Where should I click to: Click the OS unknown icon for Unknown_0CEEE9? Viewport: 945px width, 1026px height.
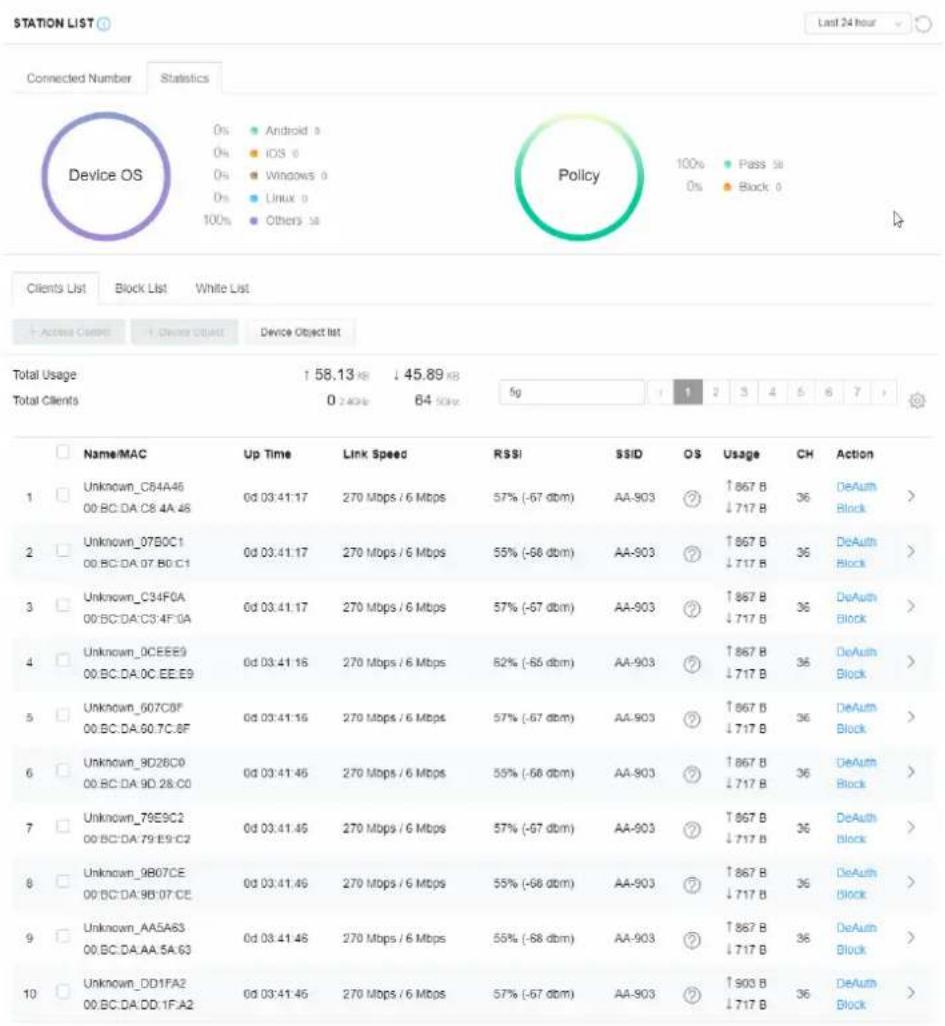click(x=692, y=664)
